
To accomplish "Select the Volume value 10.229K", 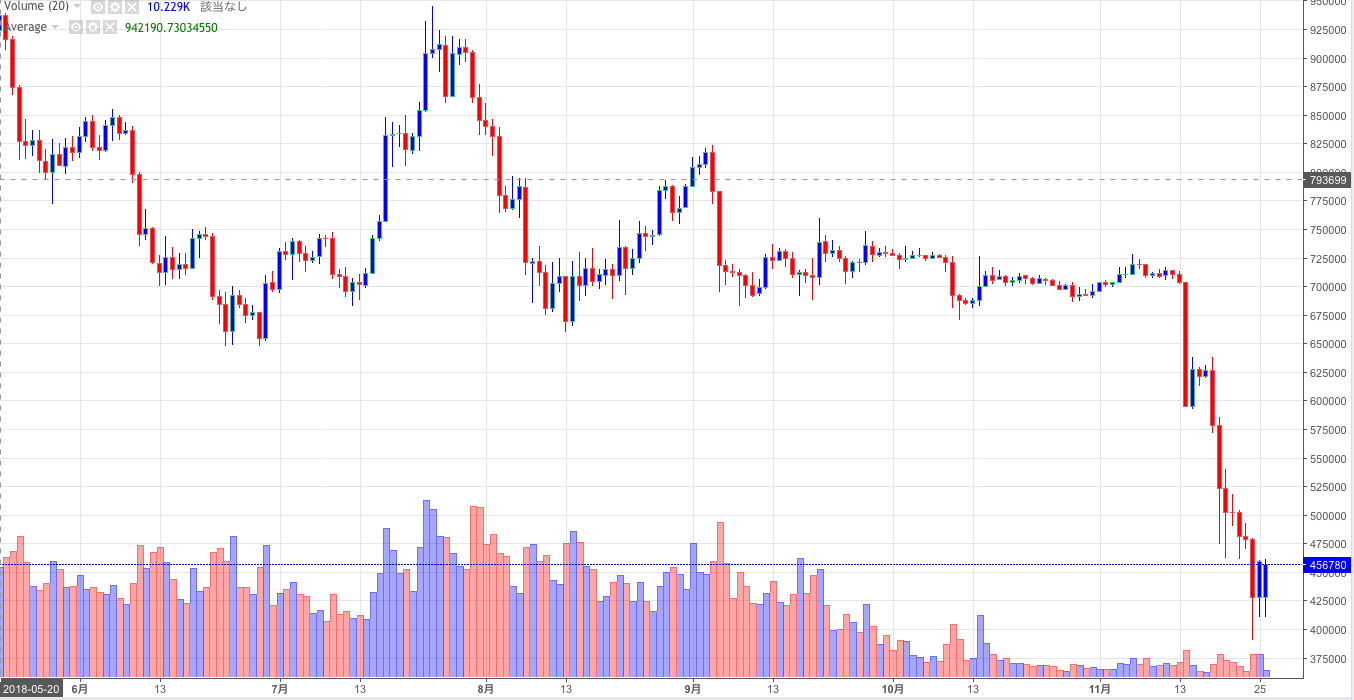I will click(169, 7).
